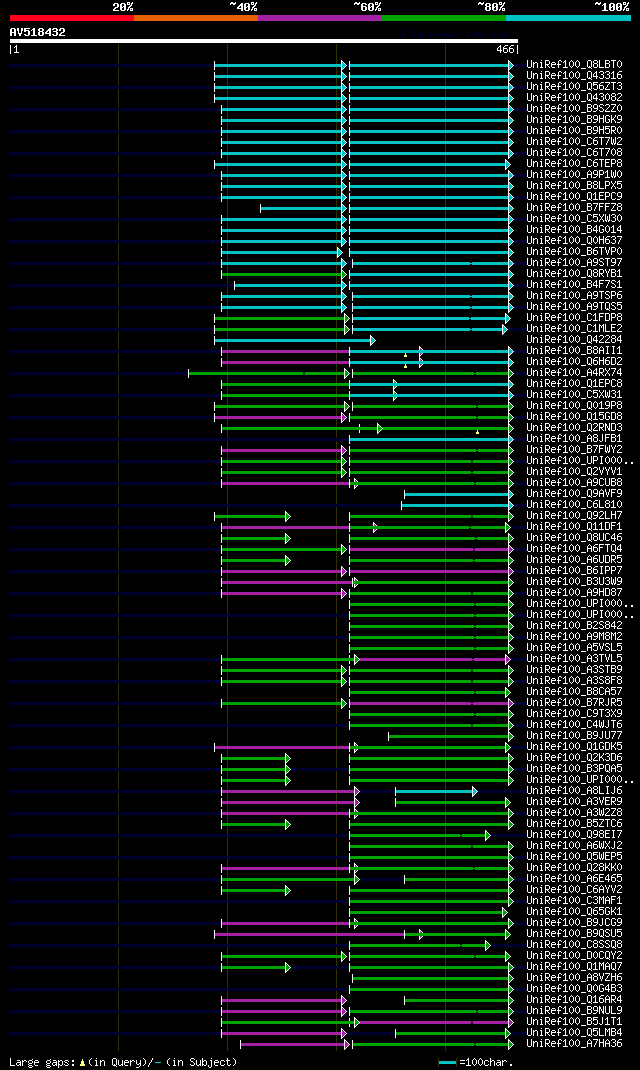Select the UniRef100_Q98EI7 label

(x=574, y=835)
